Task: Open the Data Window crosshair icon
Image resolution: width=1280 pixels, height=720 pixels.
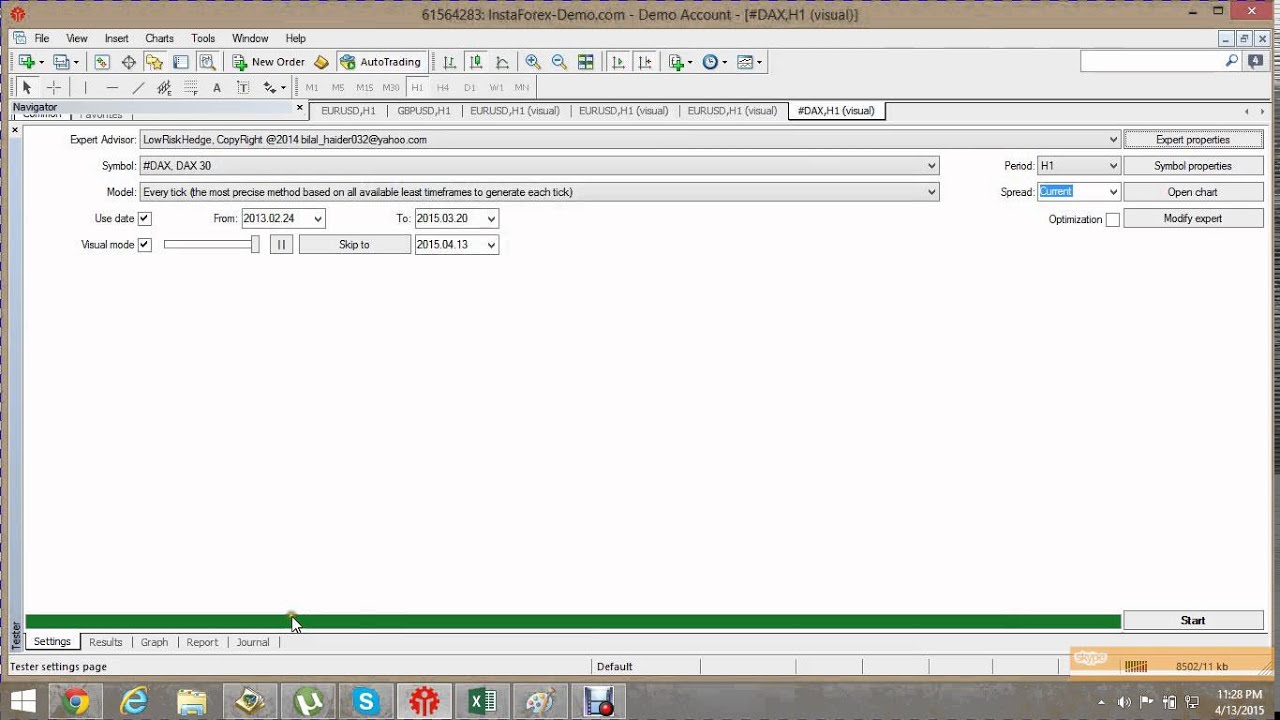Action: [128, 62]
